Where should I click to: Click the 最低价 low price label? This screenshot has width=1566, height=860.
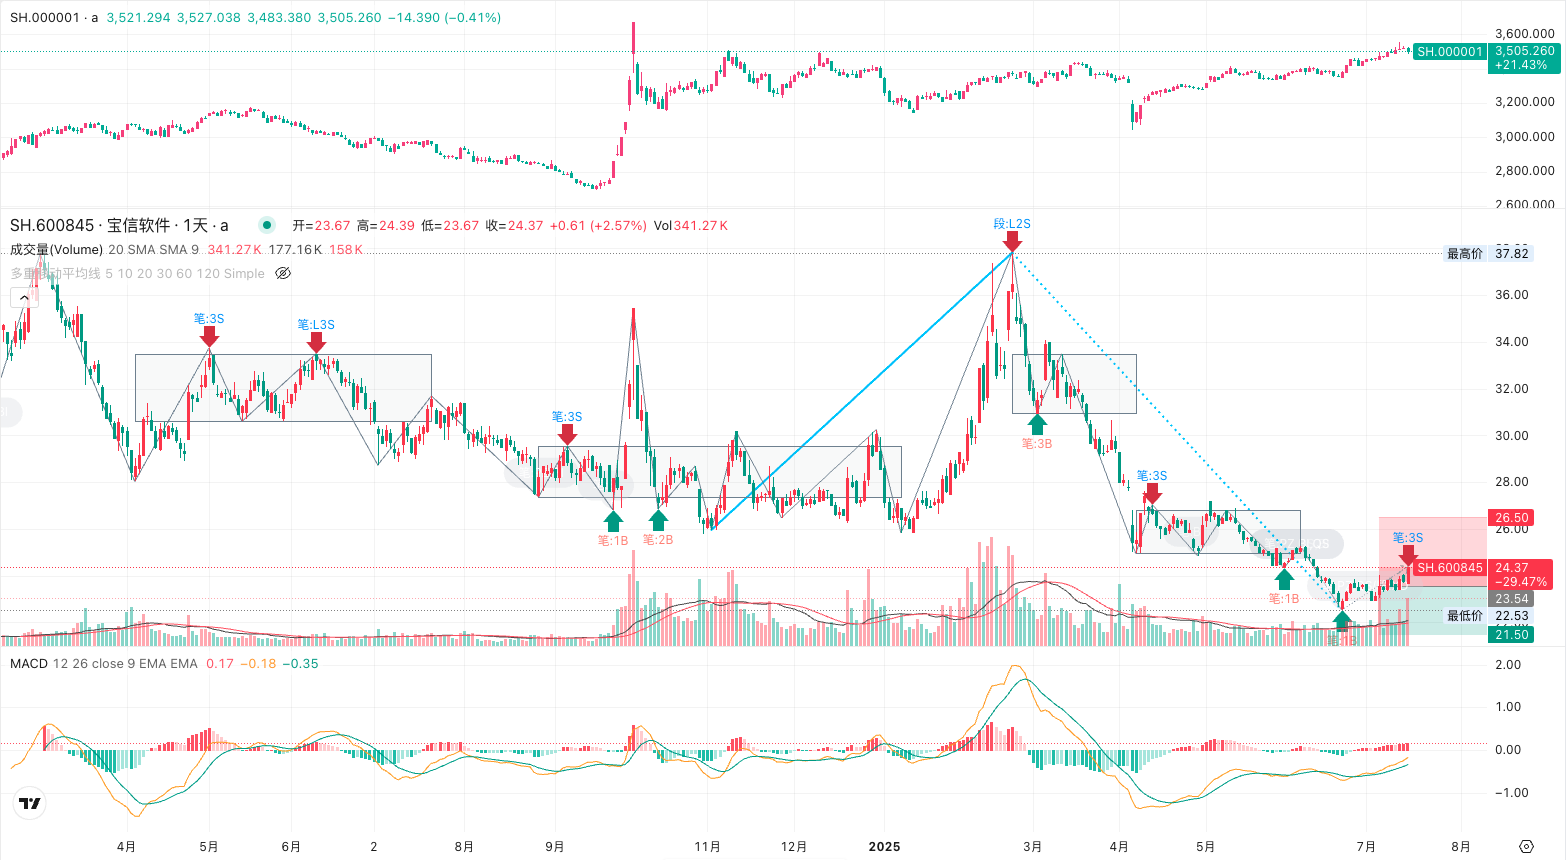coord(1465,615)
